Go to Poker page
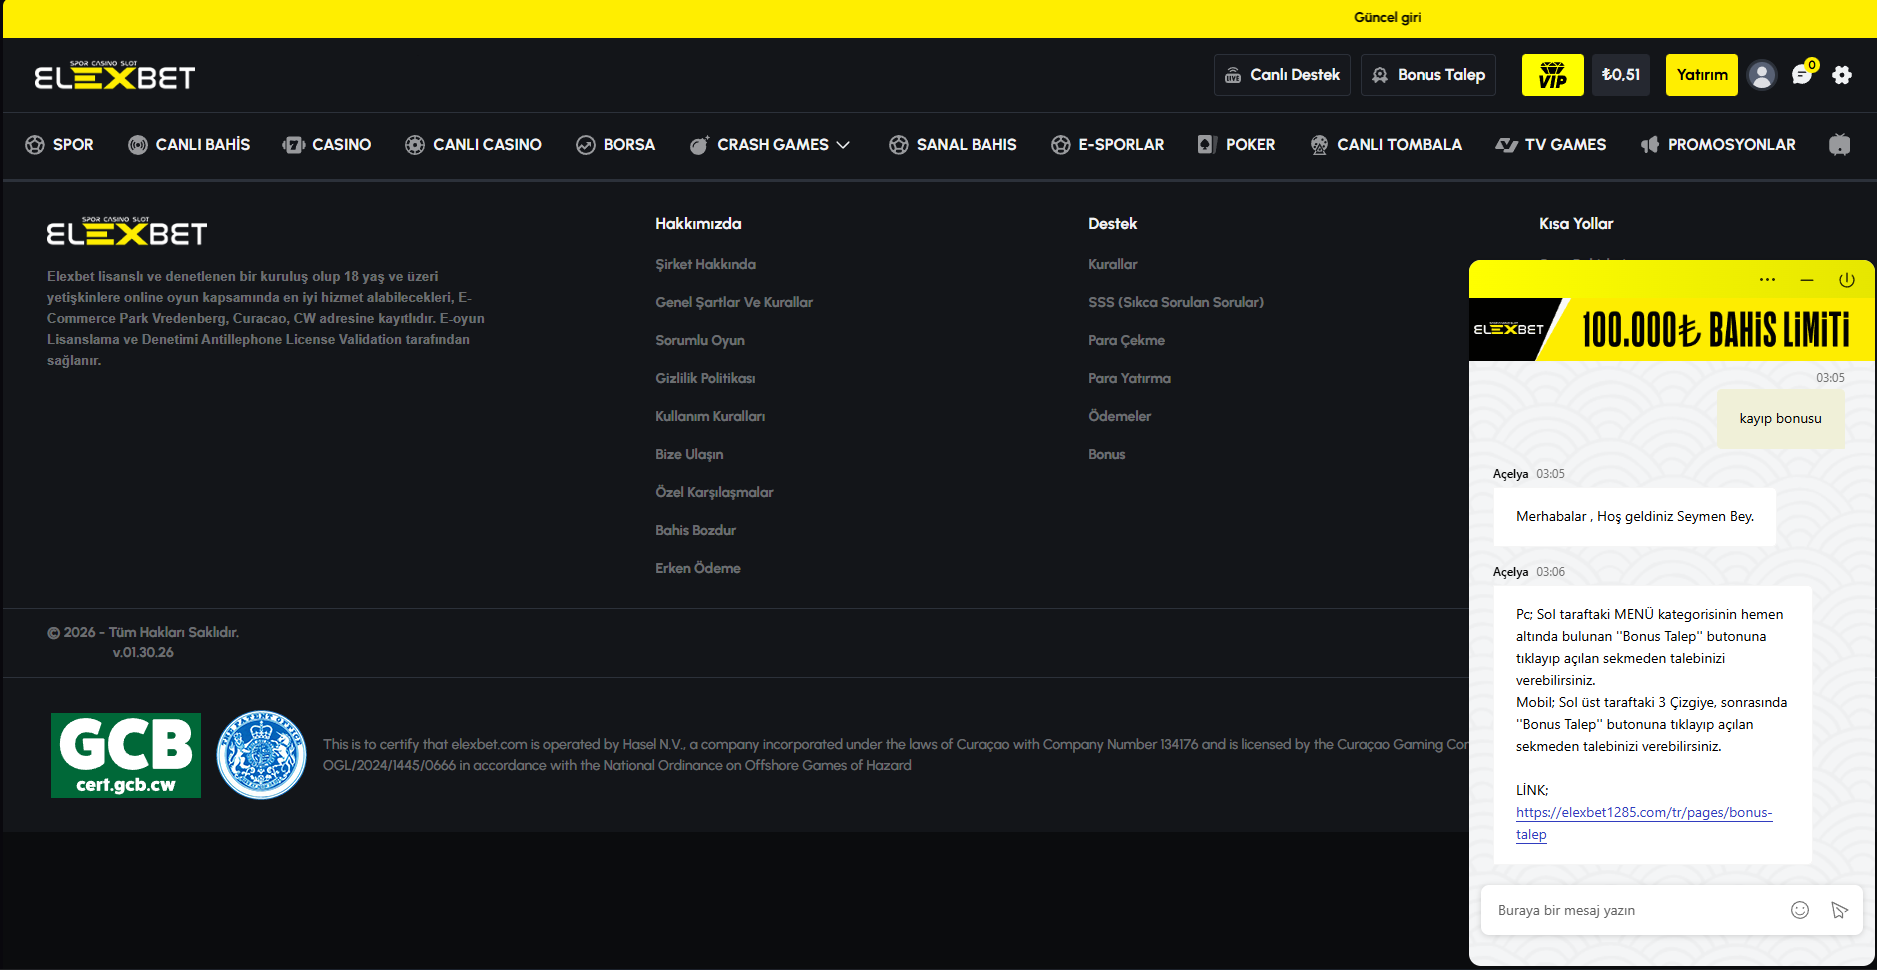Screen dimensions: 1877x970 point(1236,145)
